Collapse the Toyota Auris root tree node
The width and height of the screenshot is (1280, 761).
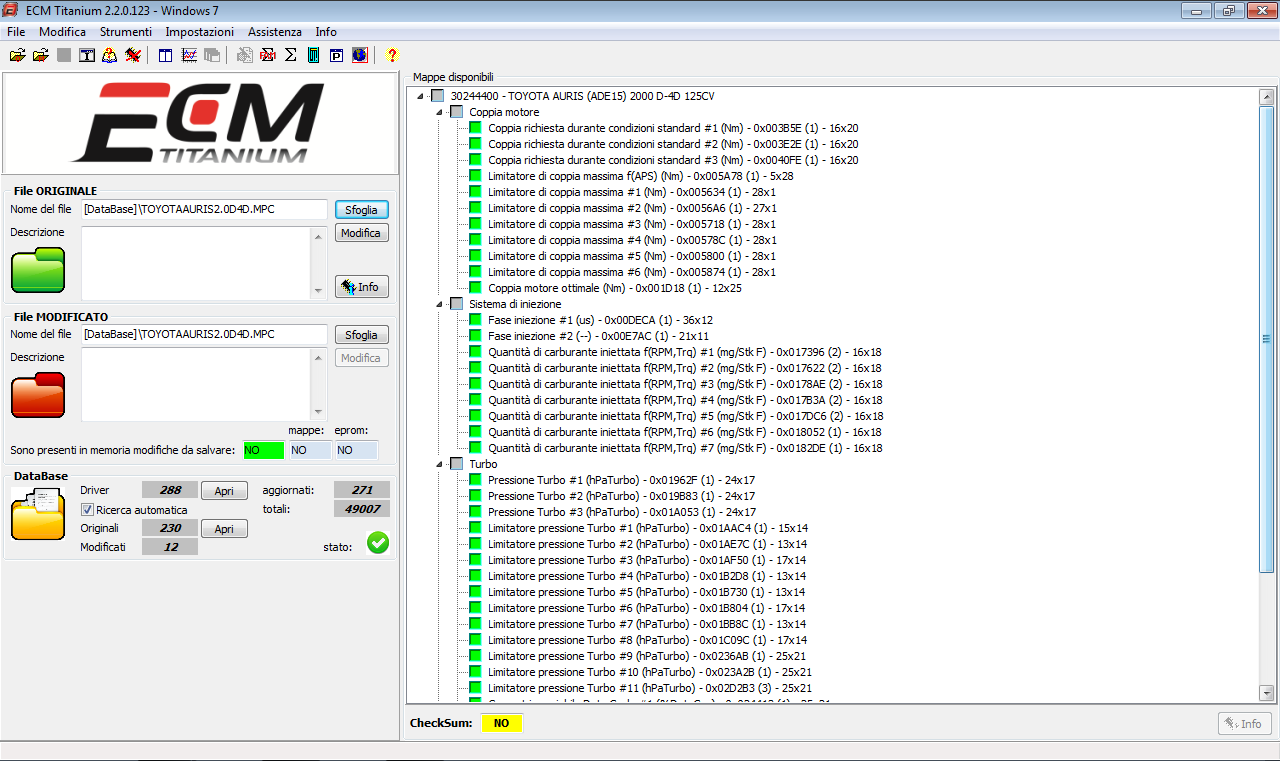[x=420, y=96]
